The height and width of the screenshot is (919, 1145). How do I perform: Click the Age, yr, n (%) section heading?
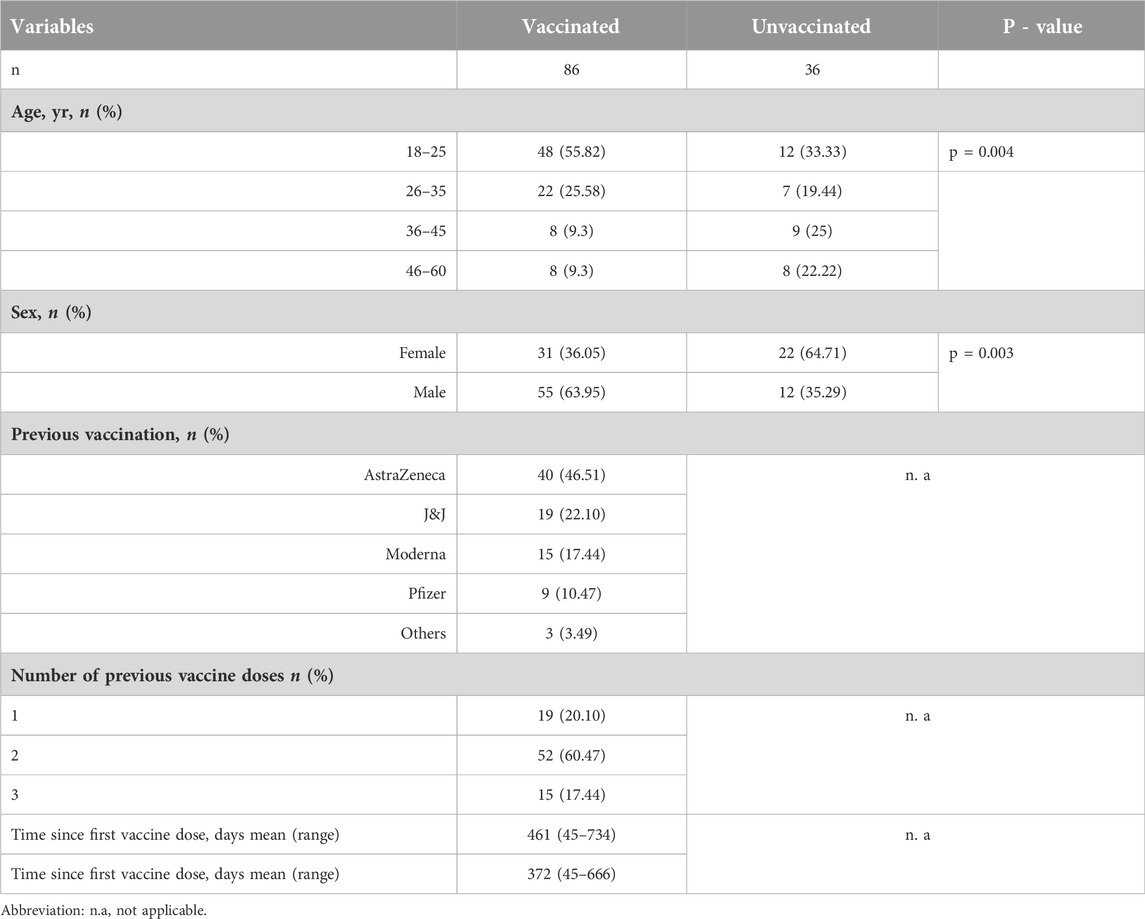[66, 112]
